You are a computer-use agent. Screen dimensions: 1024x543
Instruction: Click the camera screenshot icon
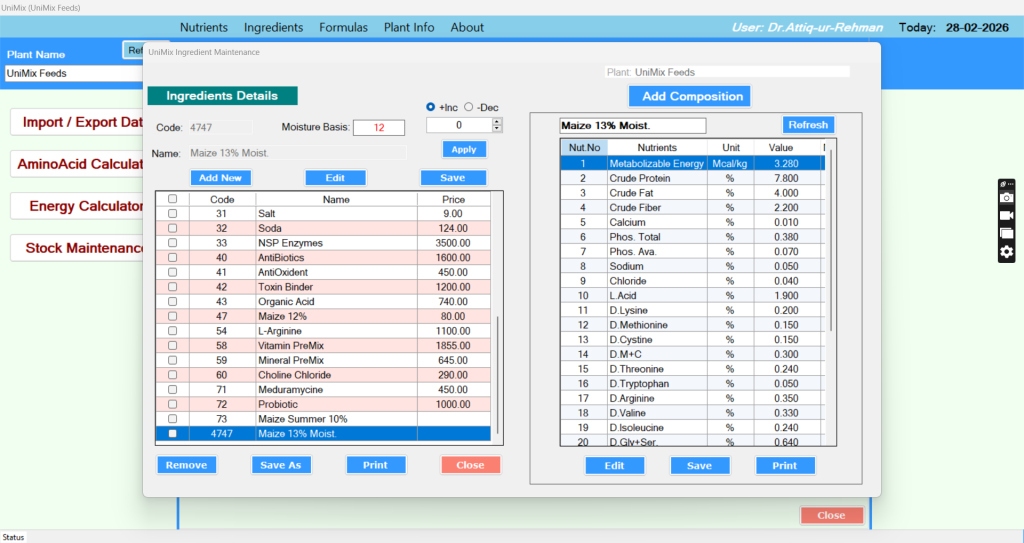pyautogui.click(x=1007, y=198)
